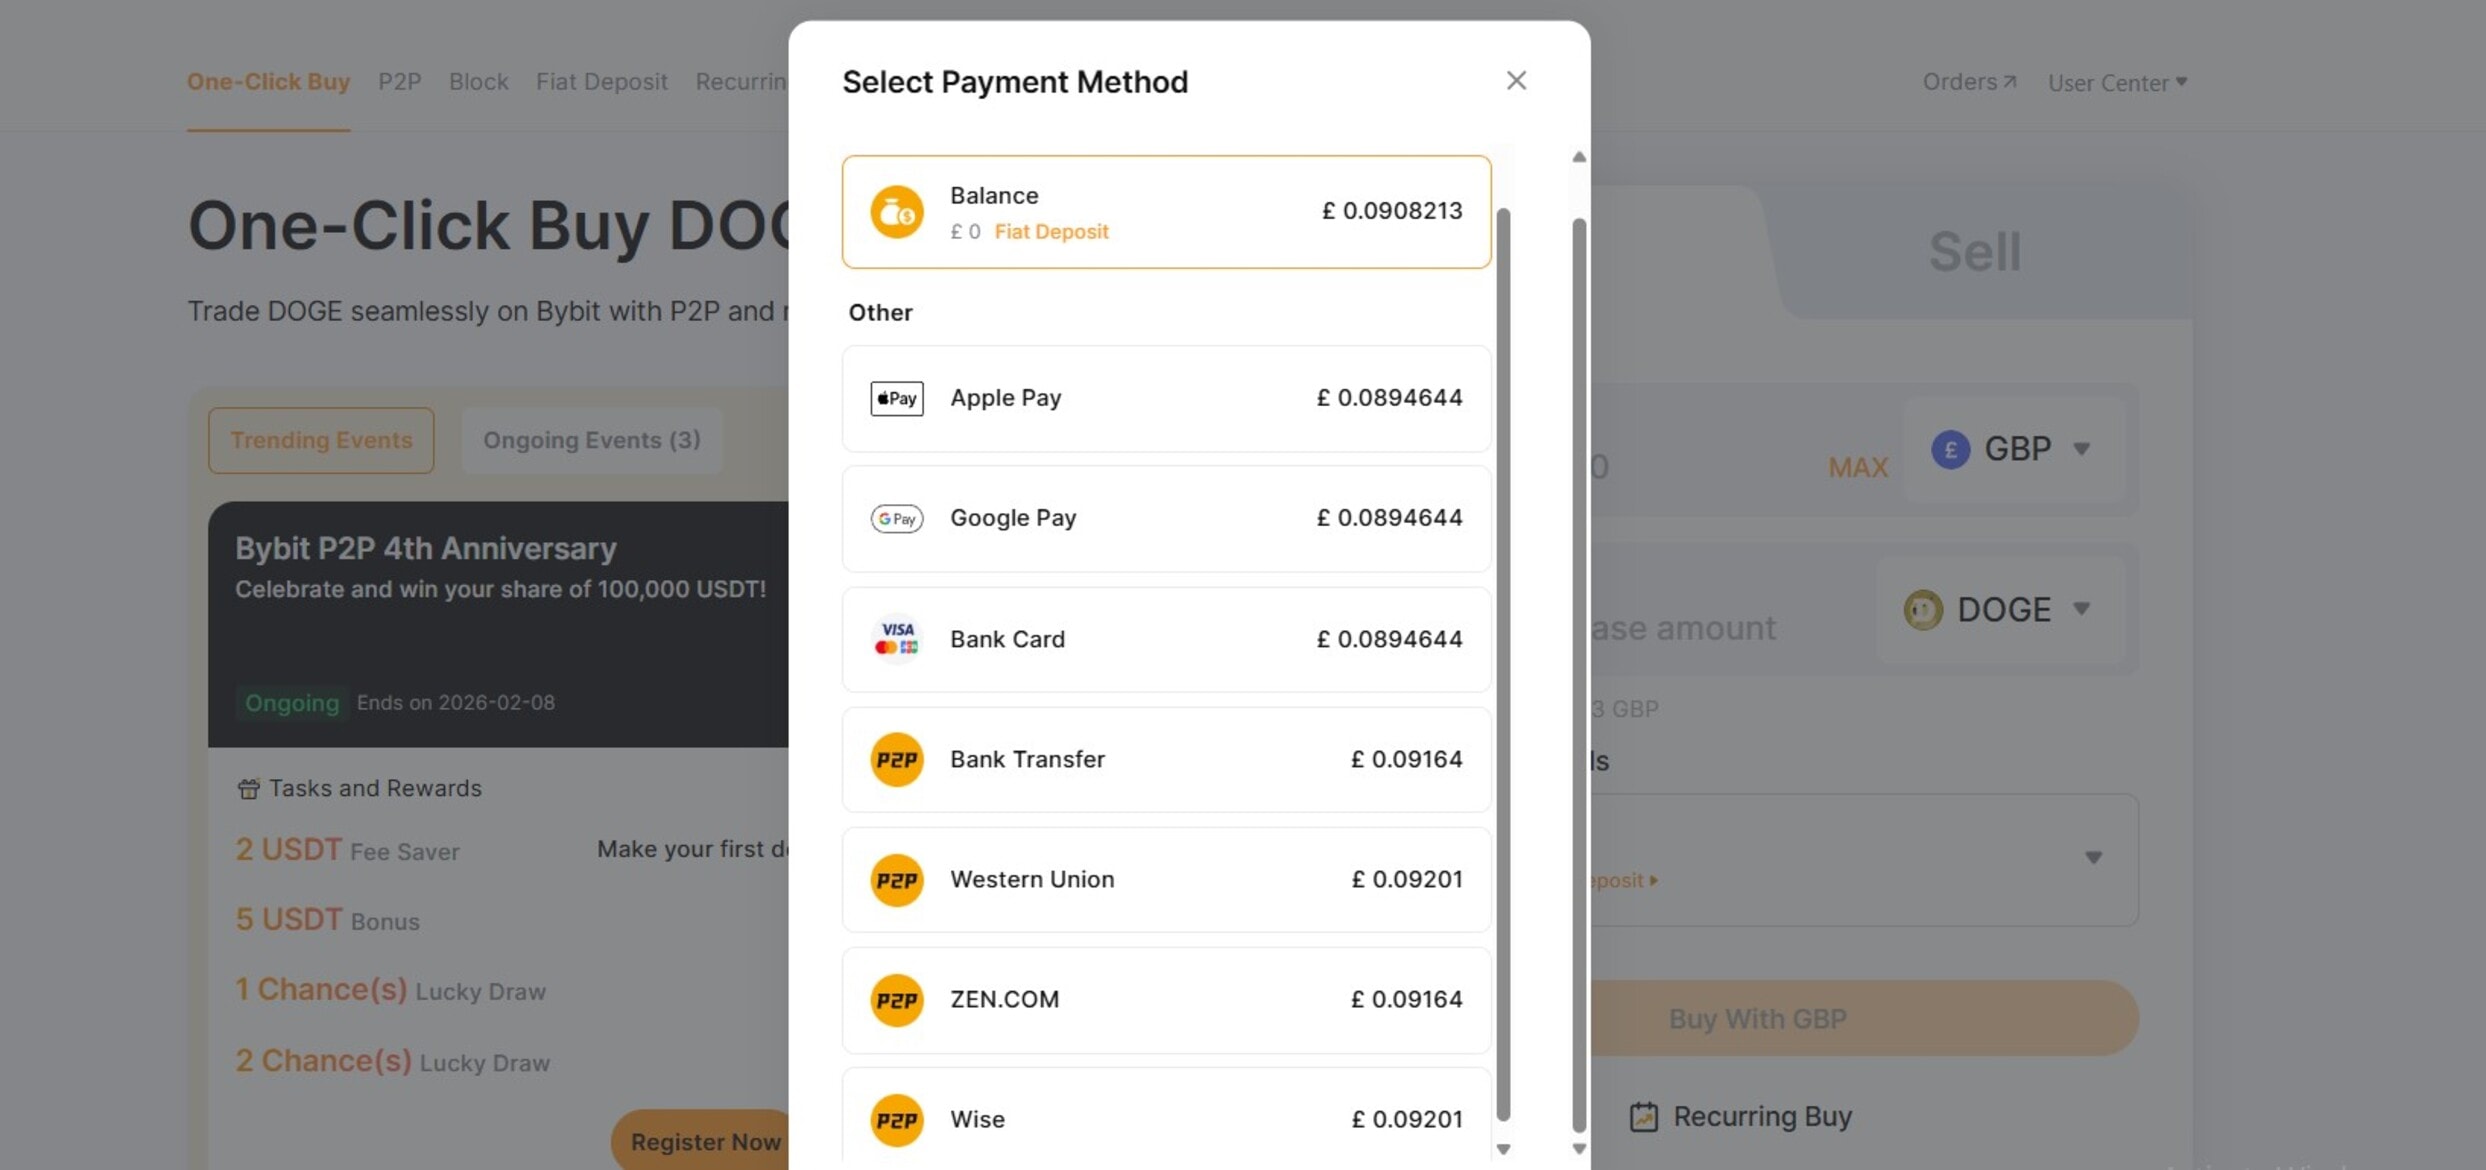
Task: Click the Recurring Buy calendar icon
Action: pyautogui.click(x=1643, y=1116)
